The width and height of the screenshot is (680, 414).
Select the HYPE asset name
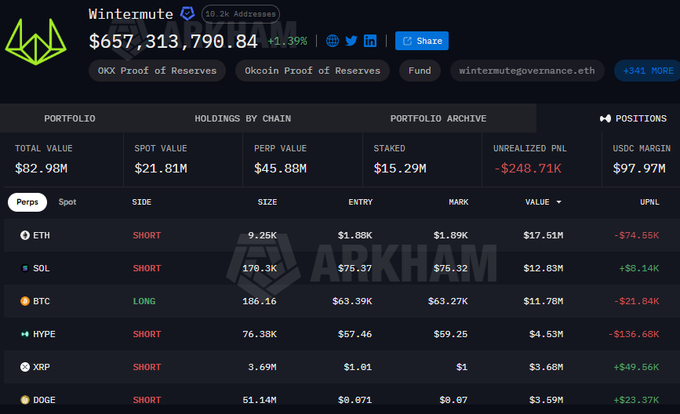click(44, 334)
